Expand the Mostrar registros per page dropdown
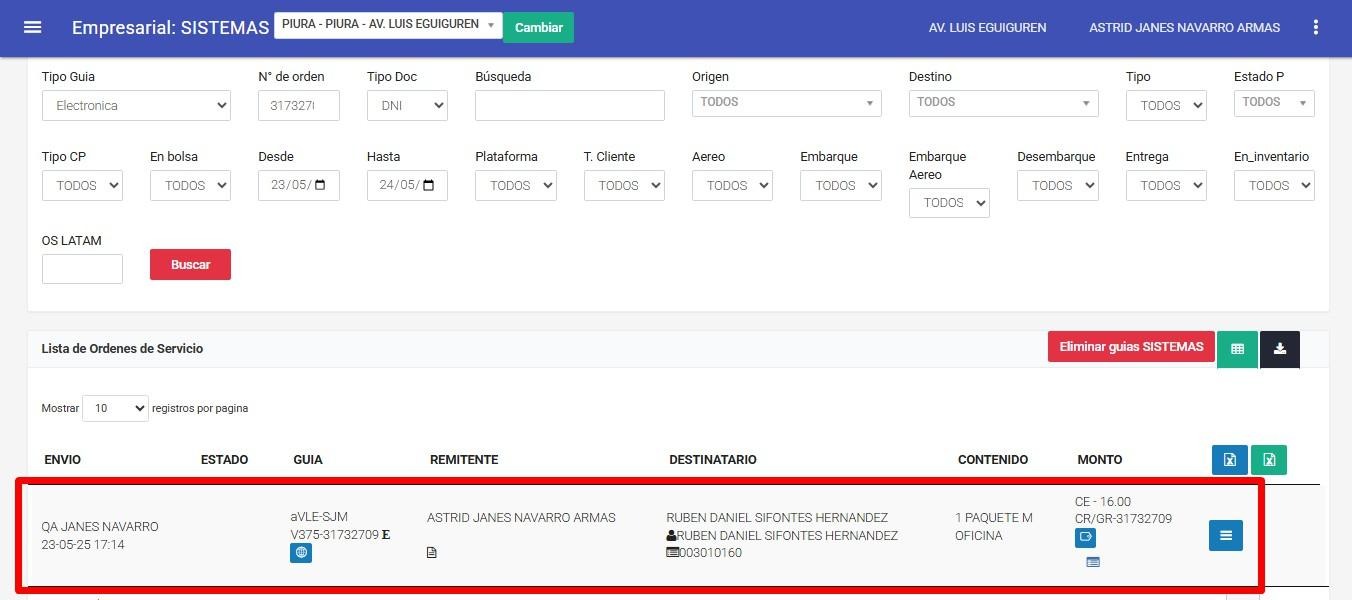Viewport: 1352px width, 600px height. 115,408
